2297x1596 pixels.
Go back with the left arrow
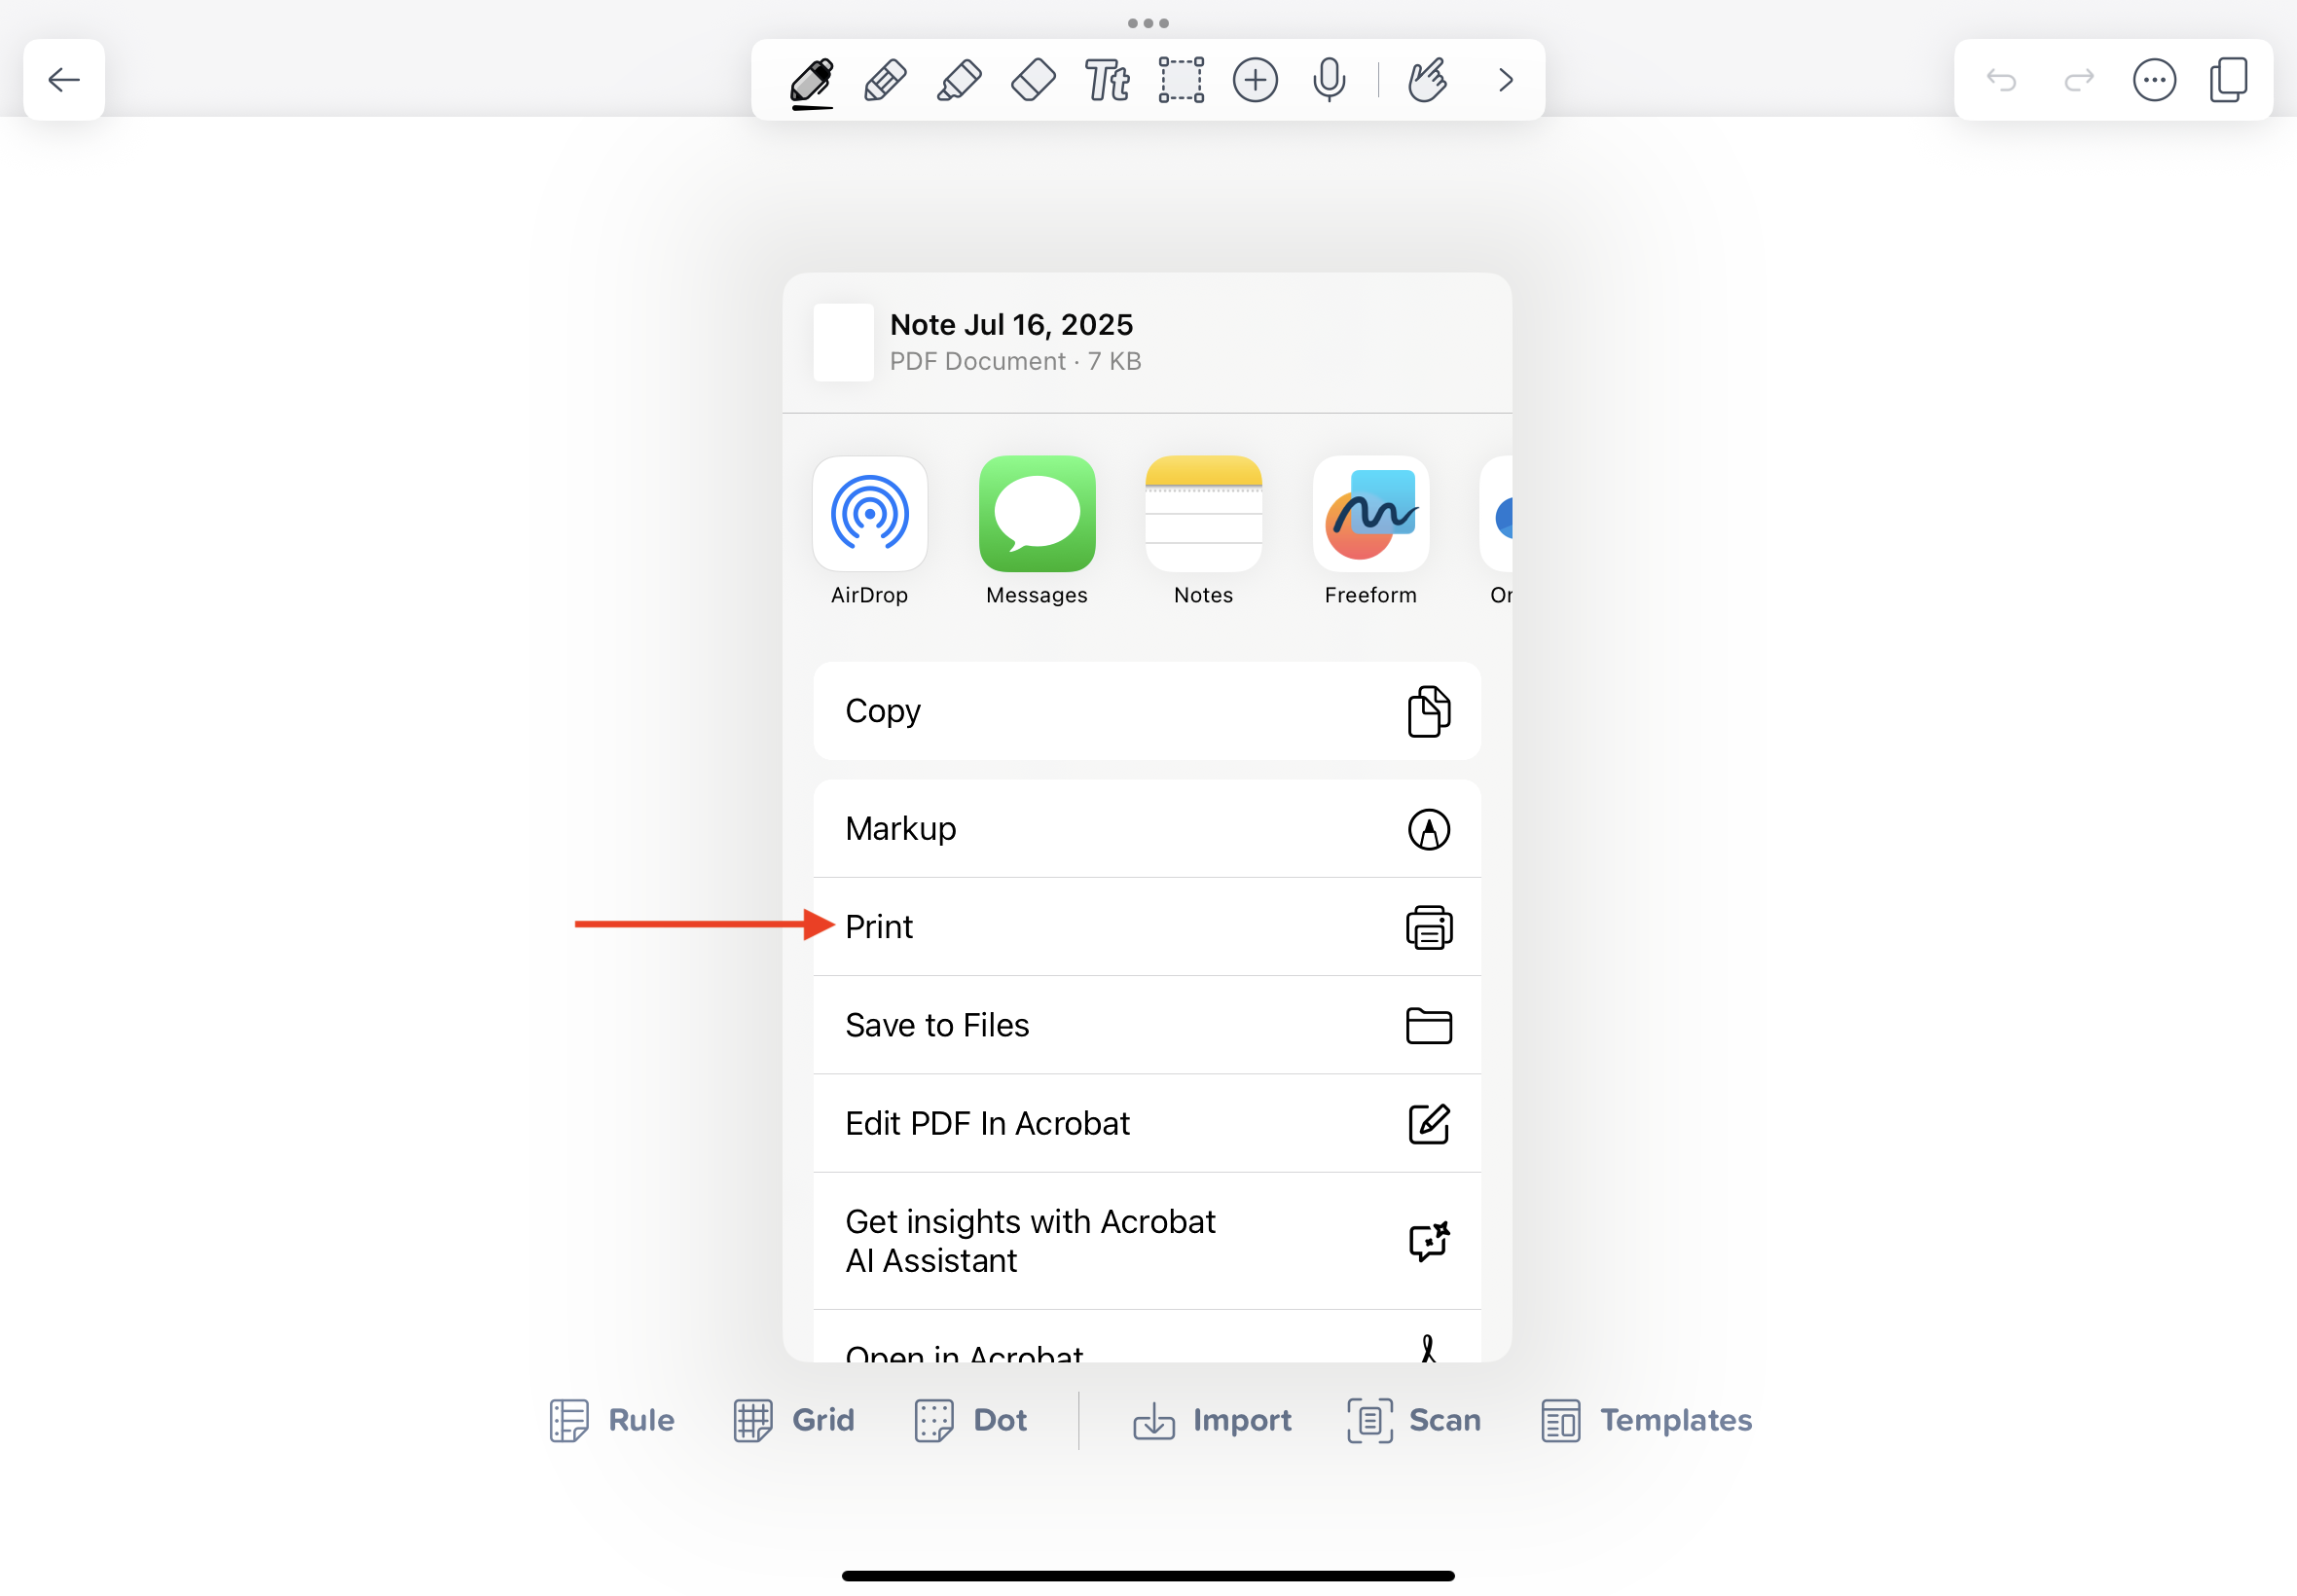[x=64, y=80]
